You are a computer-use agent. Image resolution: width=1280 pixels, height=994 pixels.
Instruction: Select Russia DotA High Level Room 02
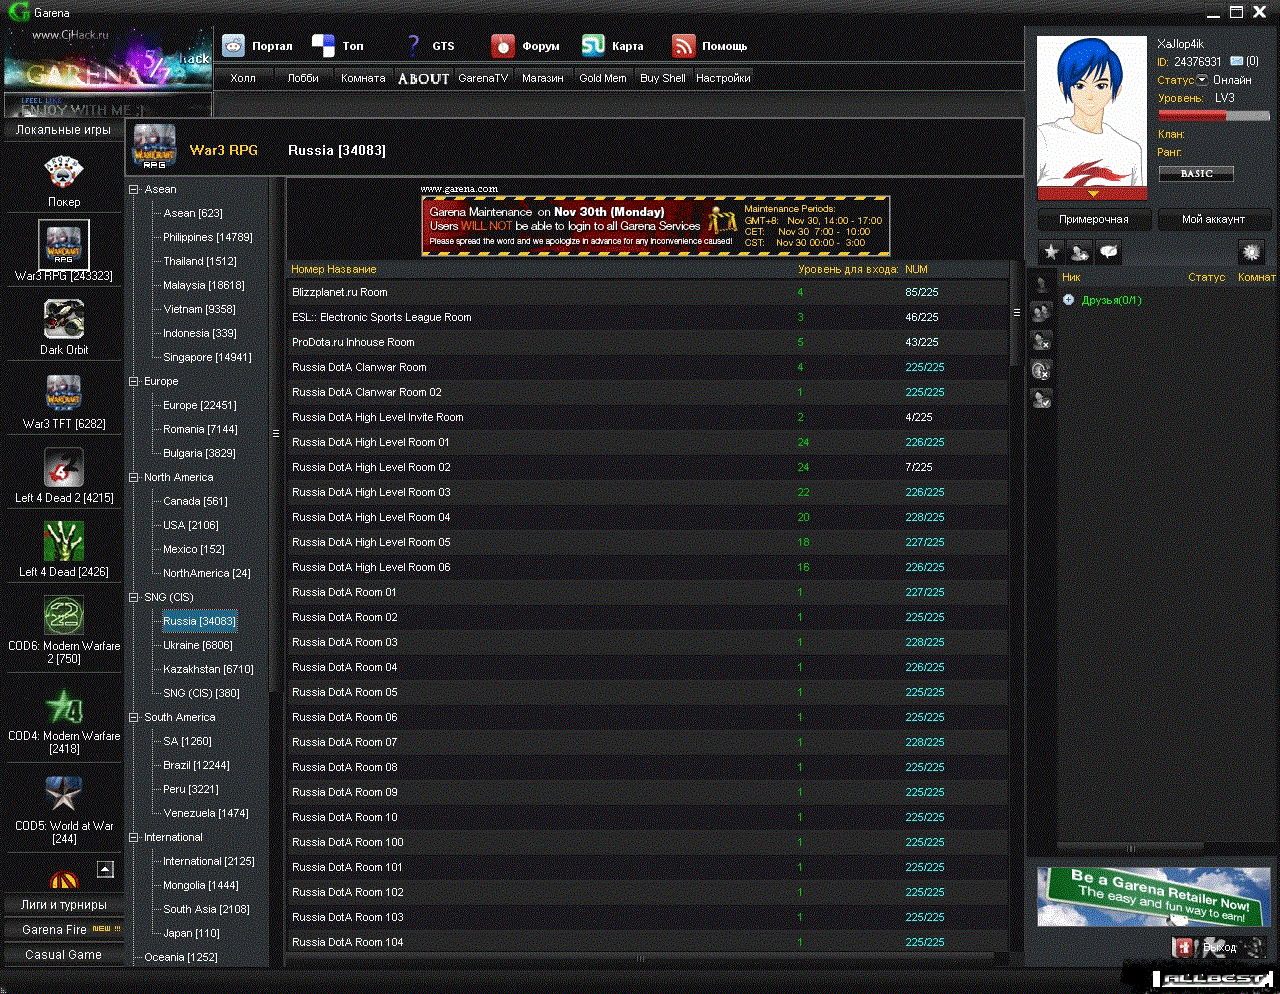648,467
